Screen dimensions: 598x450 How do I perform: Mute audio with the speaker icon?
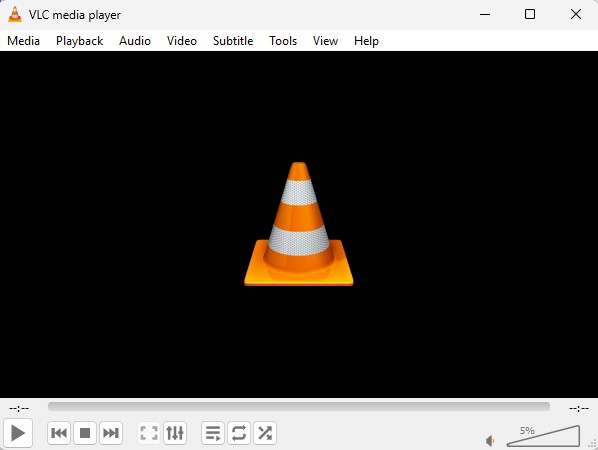point(490,441)
